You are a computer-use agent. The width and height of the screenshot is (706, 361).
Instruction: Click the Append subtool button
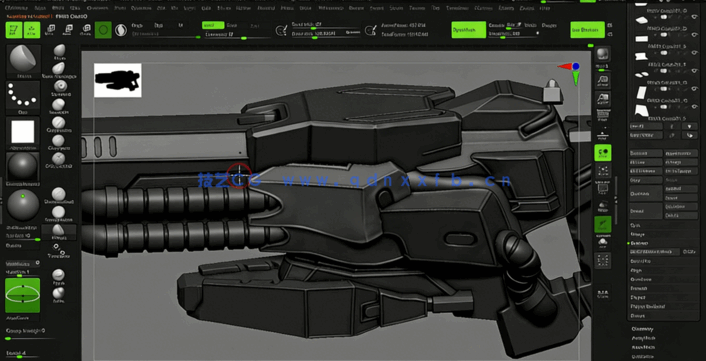pos(681,189)
